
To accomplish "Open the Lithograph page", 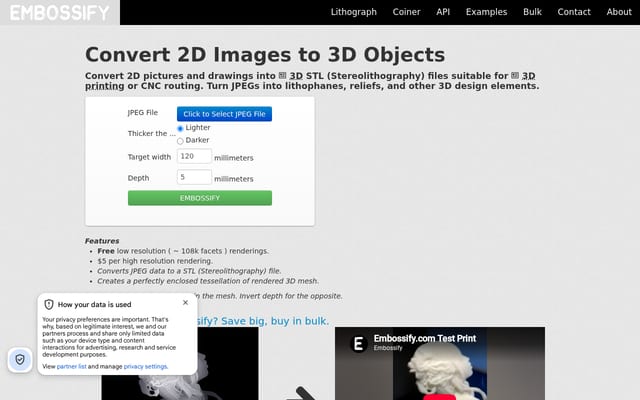I will [x=353, y=12].
